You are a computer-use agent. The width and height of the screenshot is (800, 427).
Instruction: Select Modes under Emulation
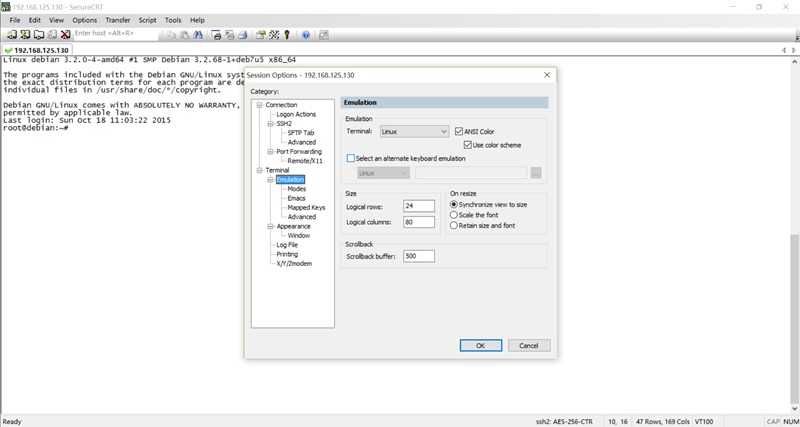coord(296,189)
